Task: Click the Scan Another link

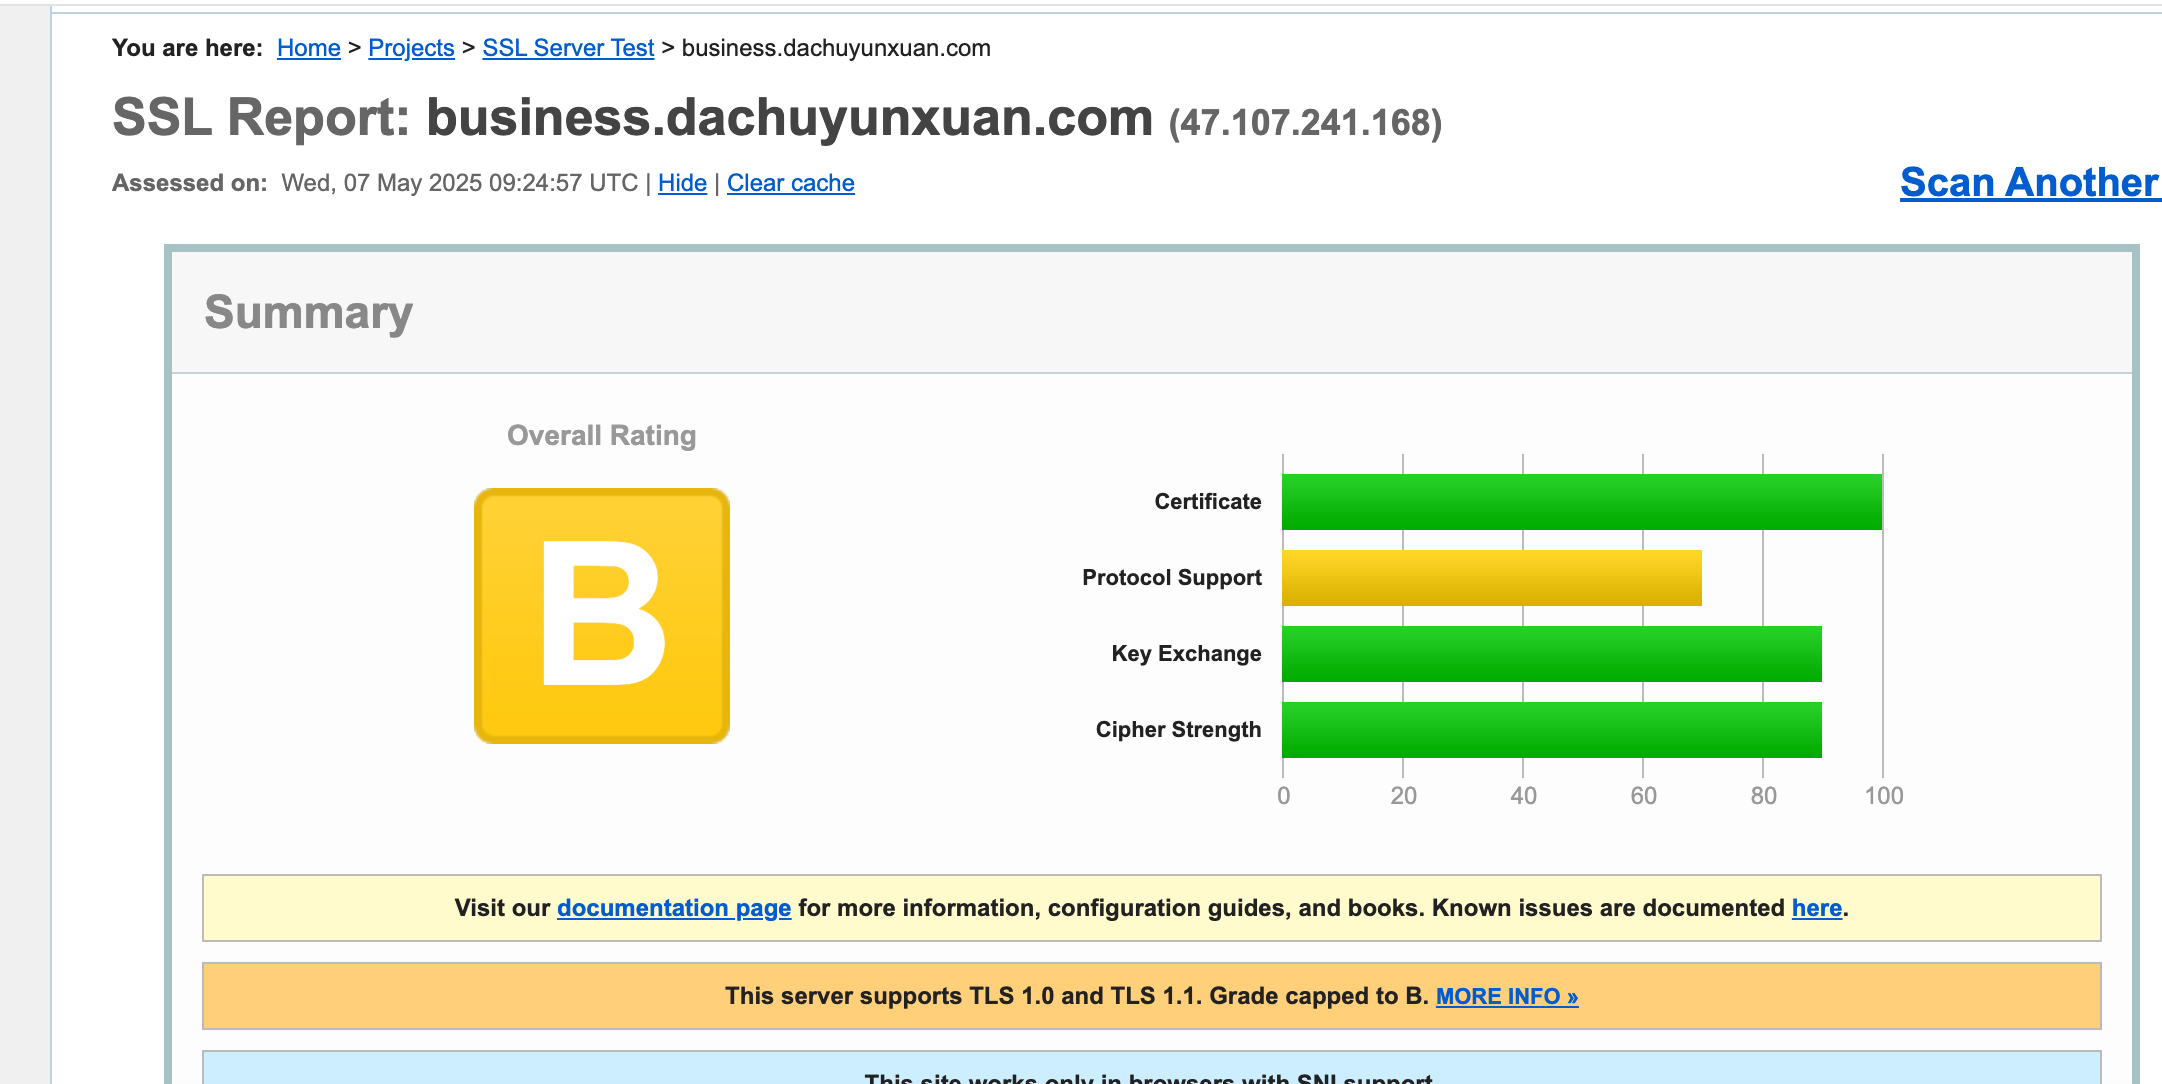Action: point(2030,182)
